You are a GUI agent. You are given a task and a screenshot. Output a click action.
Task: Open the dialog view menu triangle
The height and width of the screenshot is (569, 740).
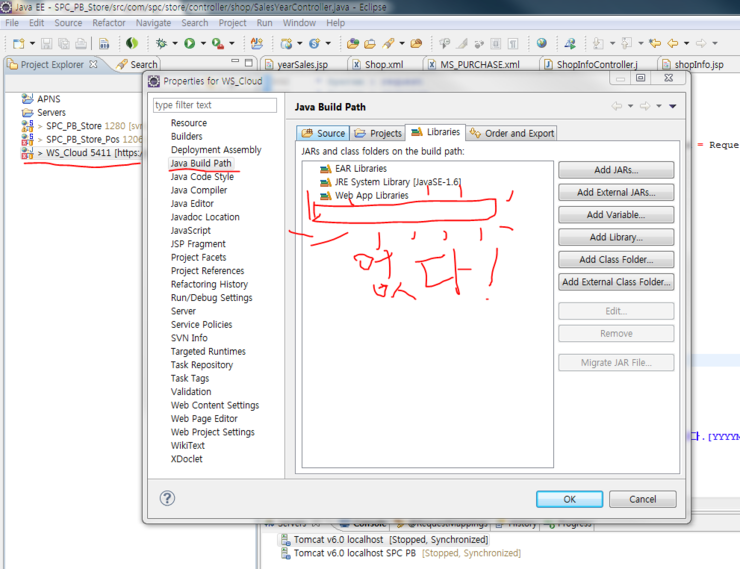(673, 107)
